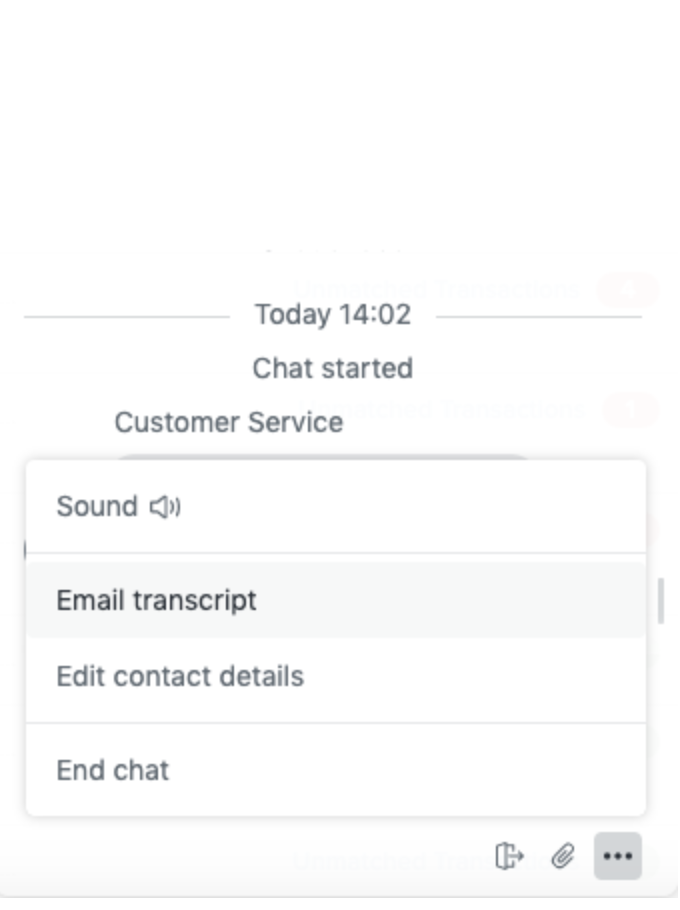The height and width of the screenshot is (910, 680).
Task: Click the chat scrollbar thumb
Action: pos(661,601)
